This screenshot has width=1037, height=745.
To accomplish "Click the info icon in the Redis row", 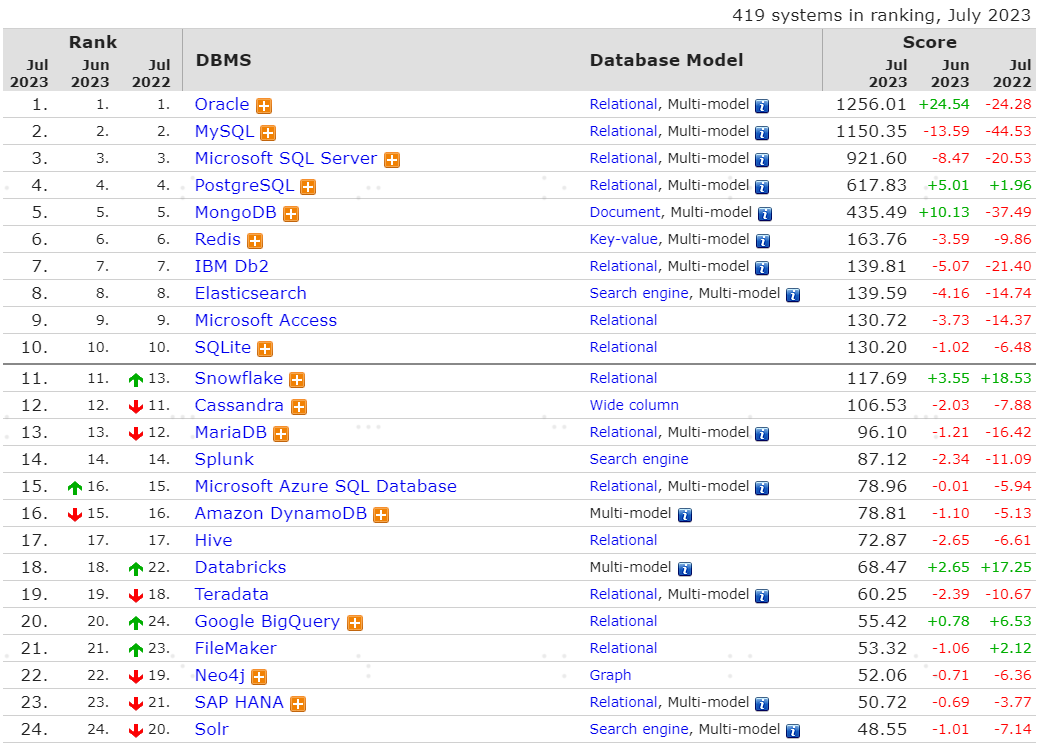I will [762, 241].
